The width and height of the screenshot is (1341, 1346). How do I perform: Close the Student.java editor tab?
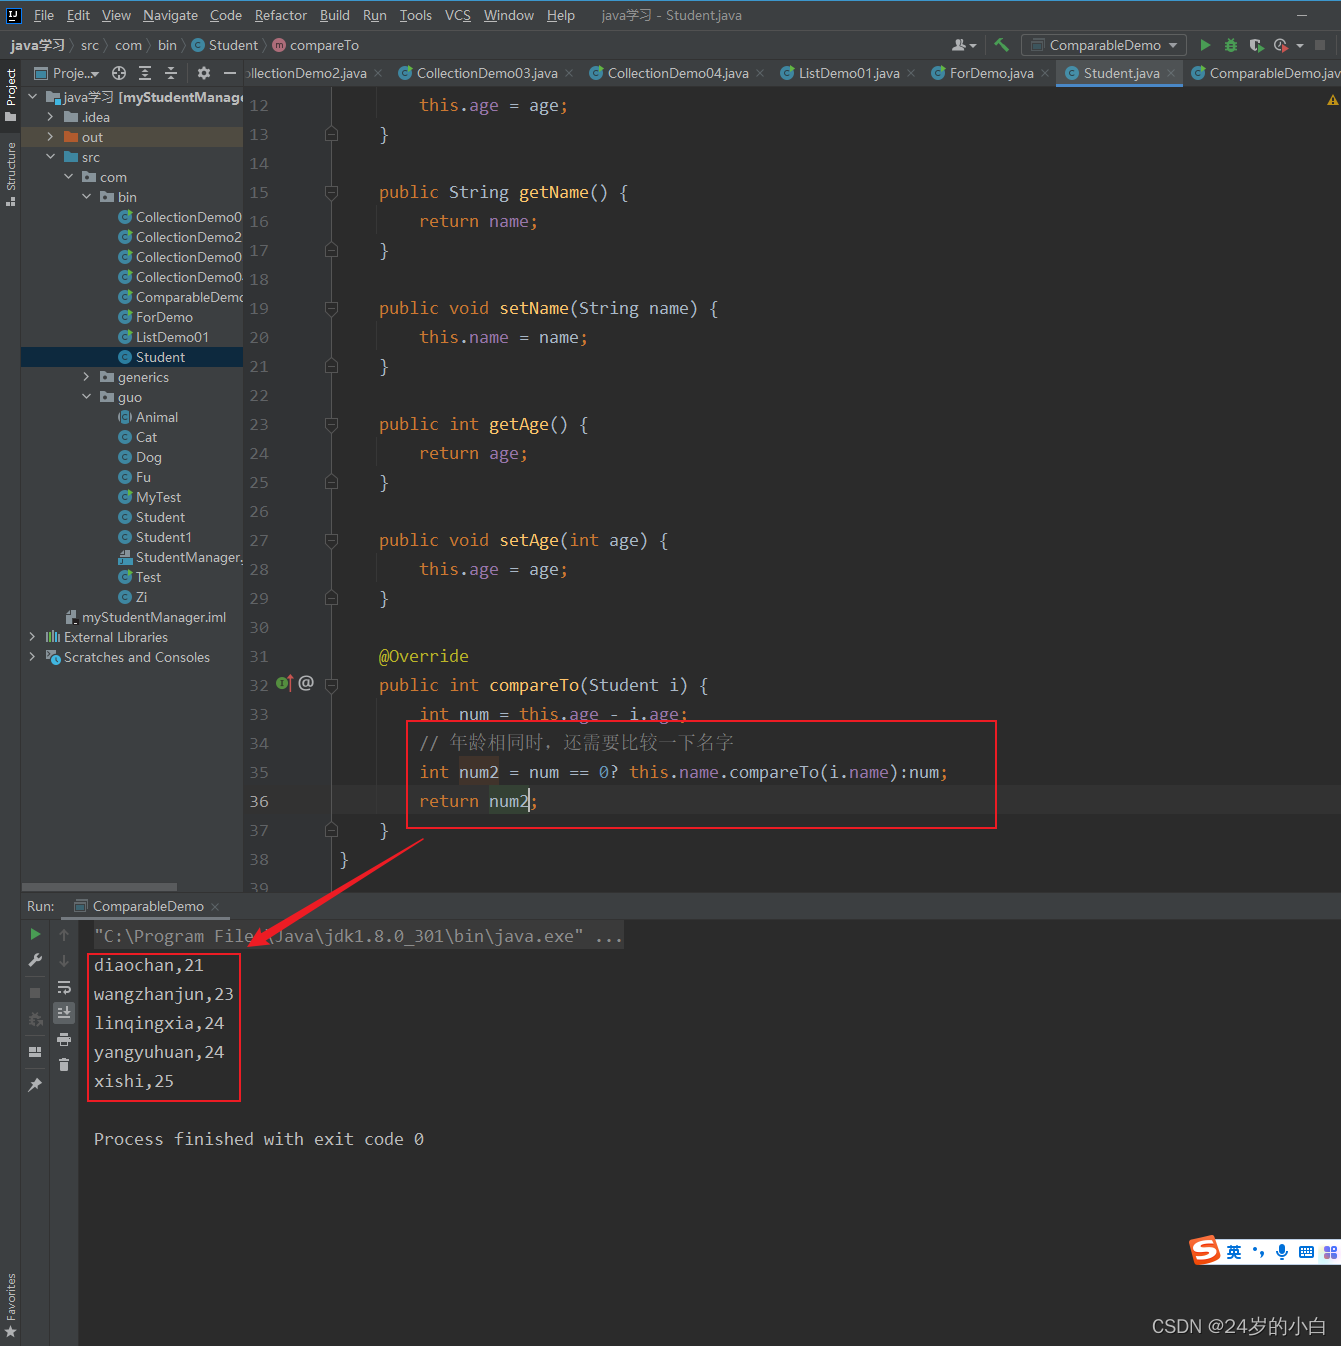tap(1171, 73)
